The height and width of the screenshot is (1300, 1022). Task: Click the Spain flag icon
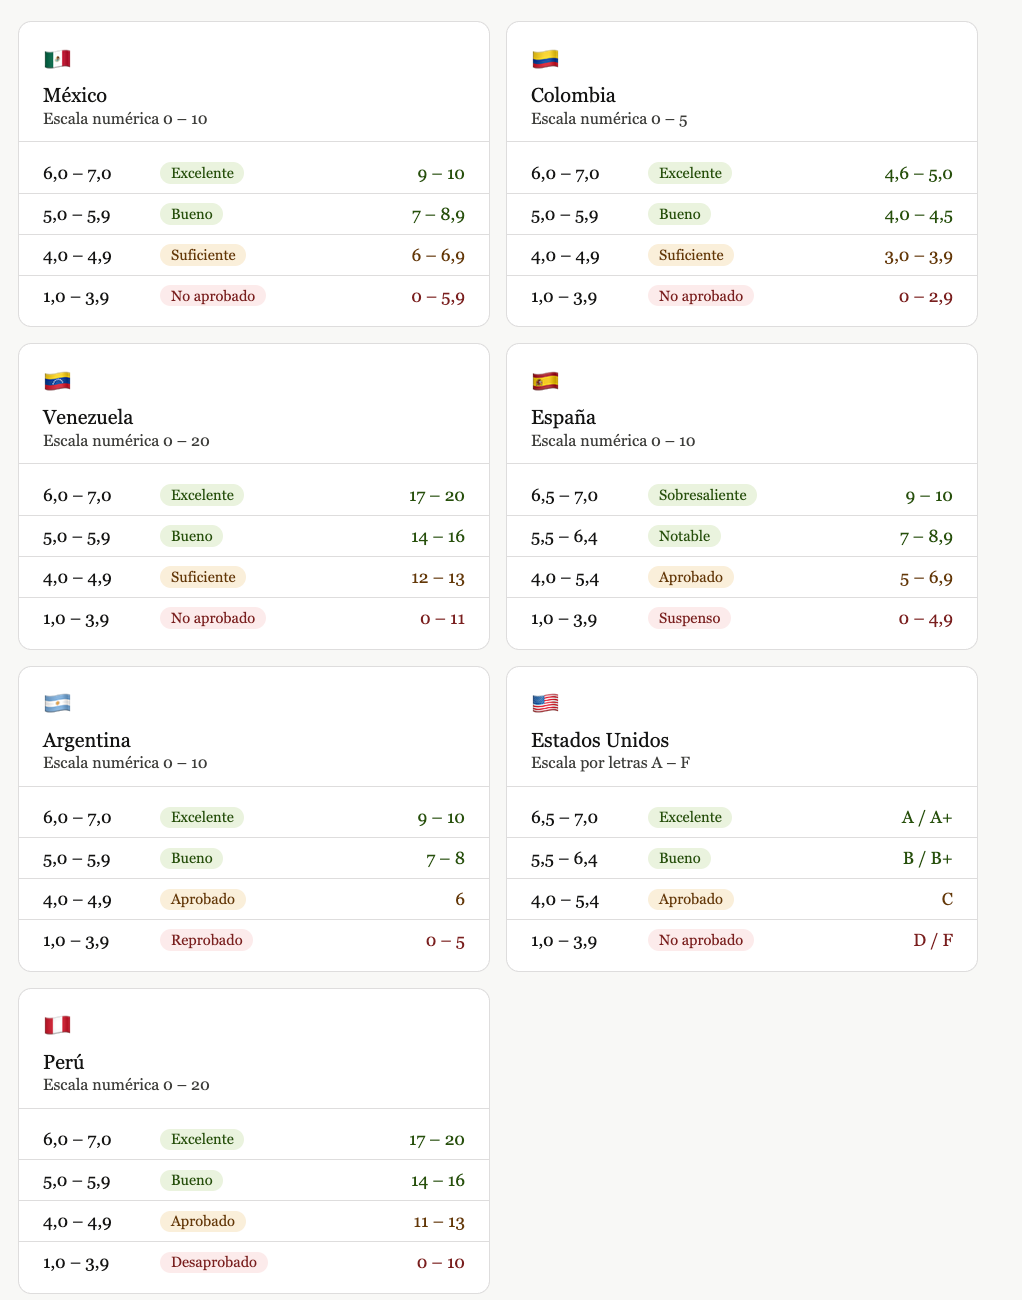545,382
